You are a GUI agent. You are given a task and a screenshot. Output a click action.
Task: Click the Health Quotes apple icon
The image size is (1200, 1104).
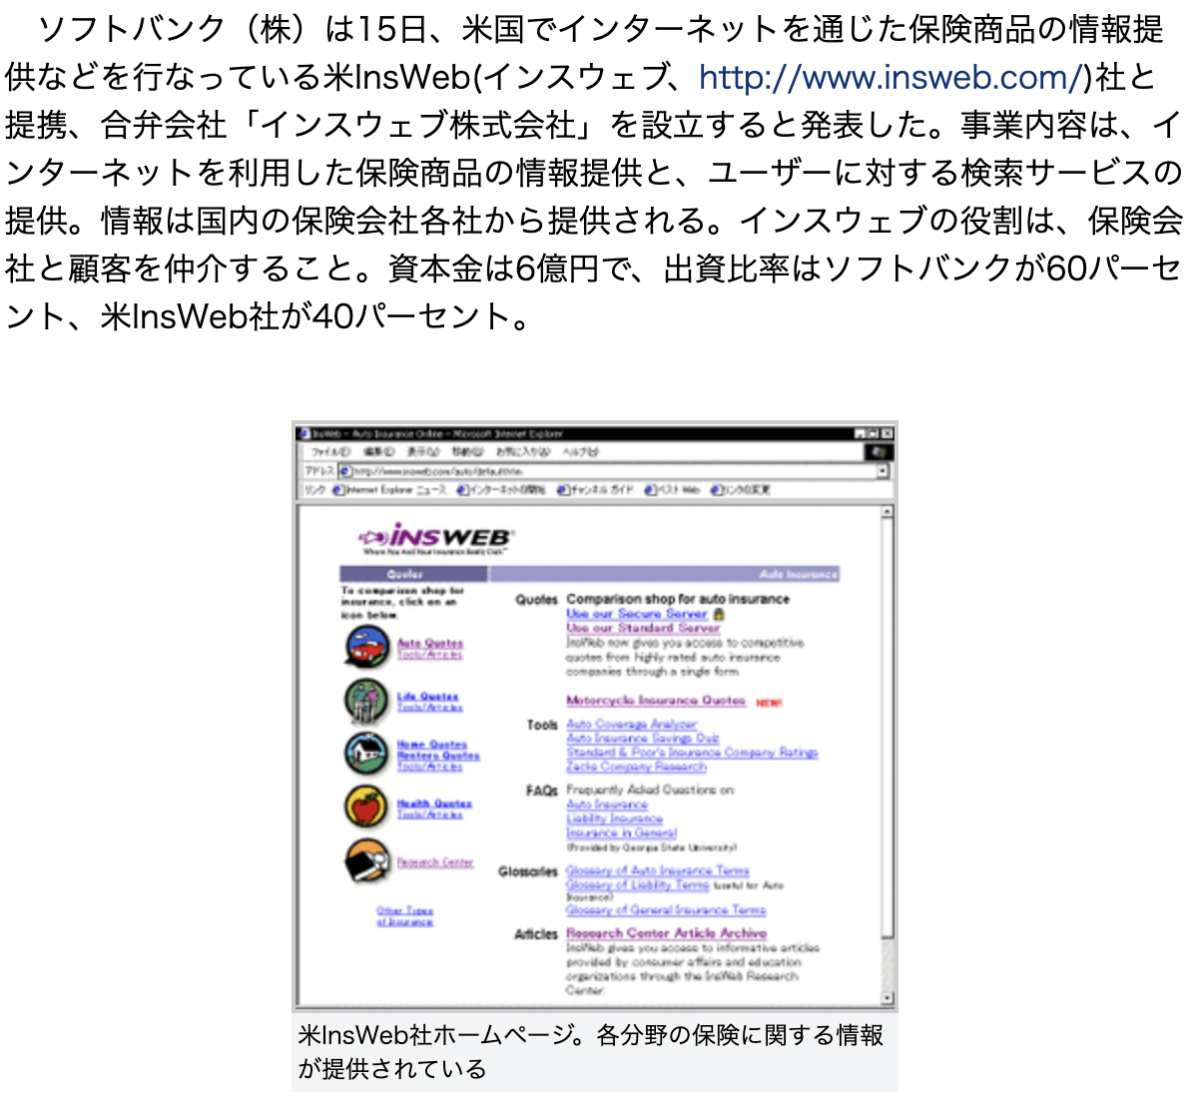(366, 806)
